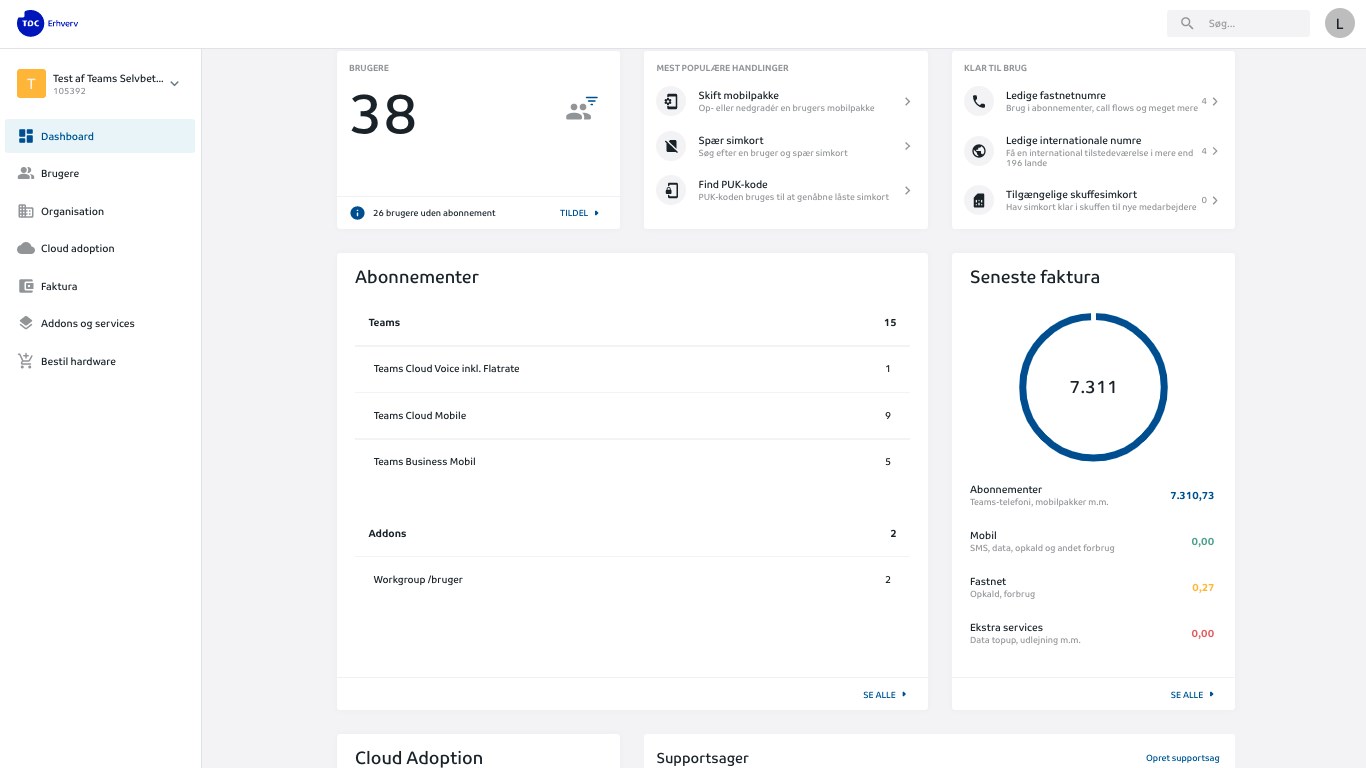Click the Spær simkort action title
Screen dimensions: 1366x768
731,140
